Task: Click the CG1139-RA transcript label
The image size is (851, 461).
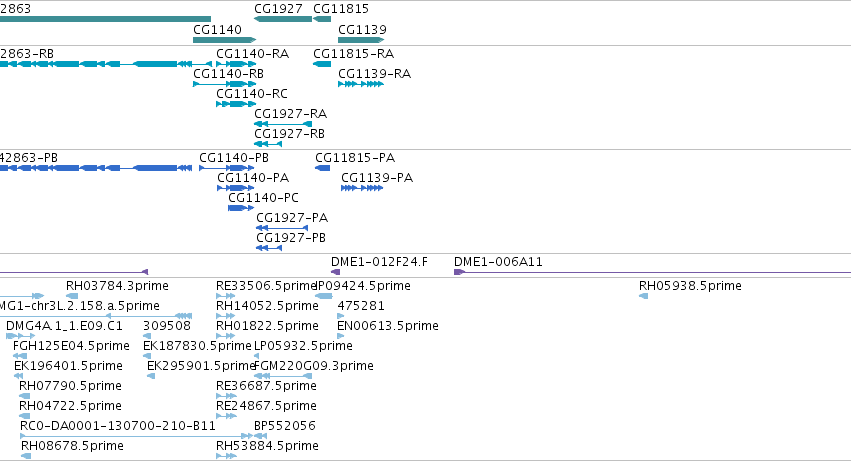Action: (x=374, y=74)
